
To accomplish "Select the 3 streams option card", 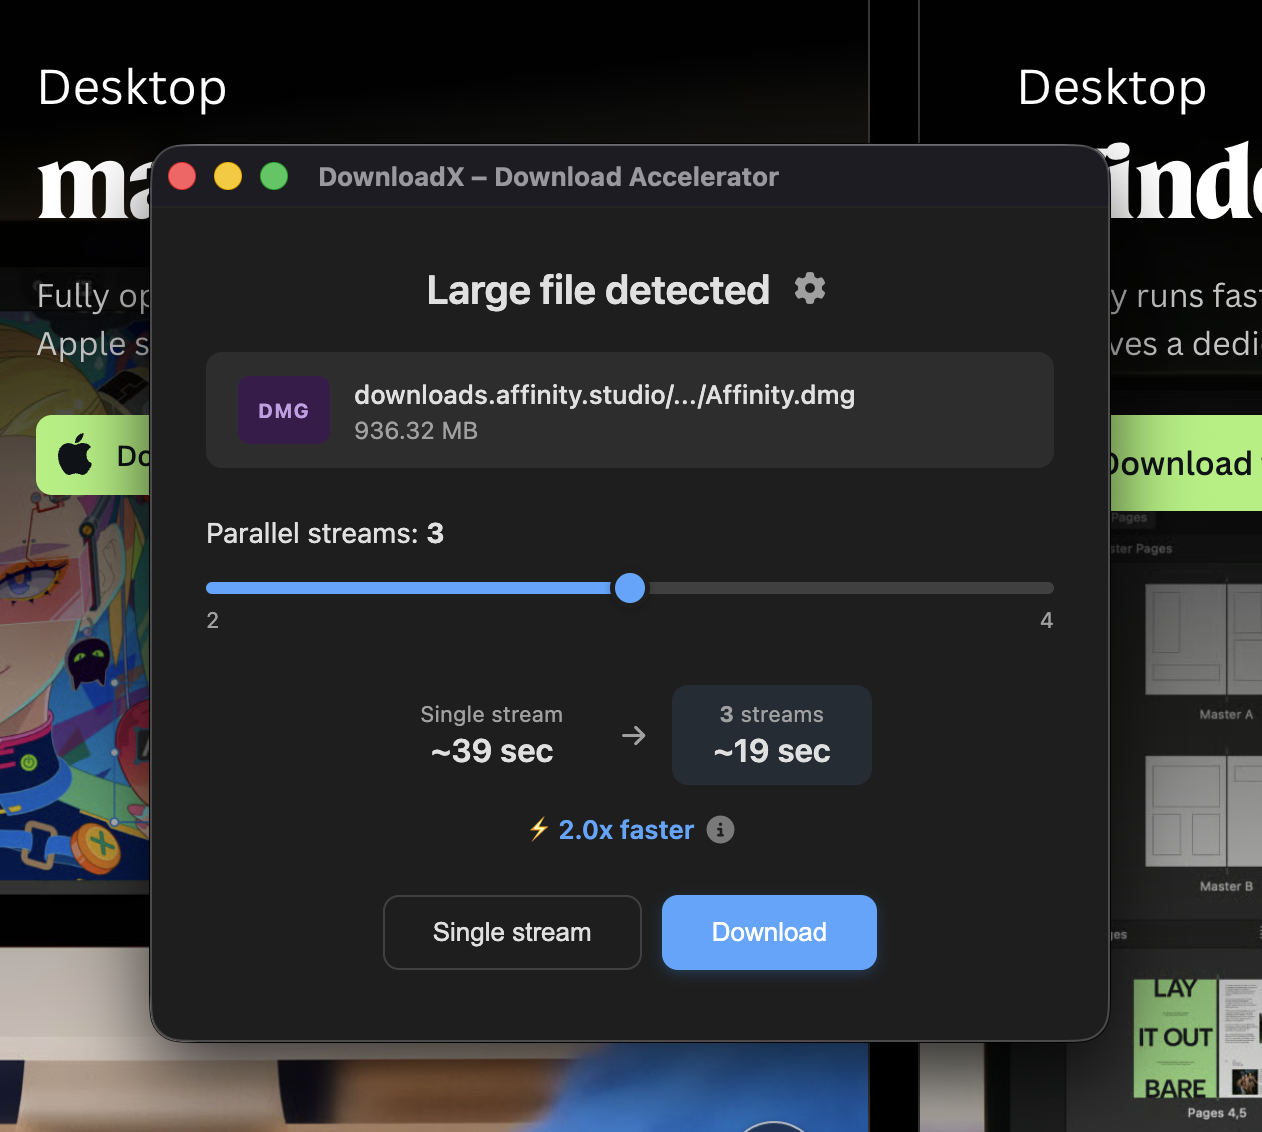I will 771,734.
